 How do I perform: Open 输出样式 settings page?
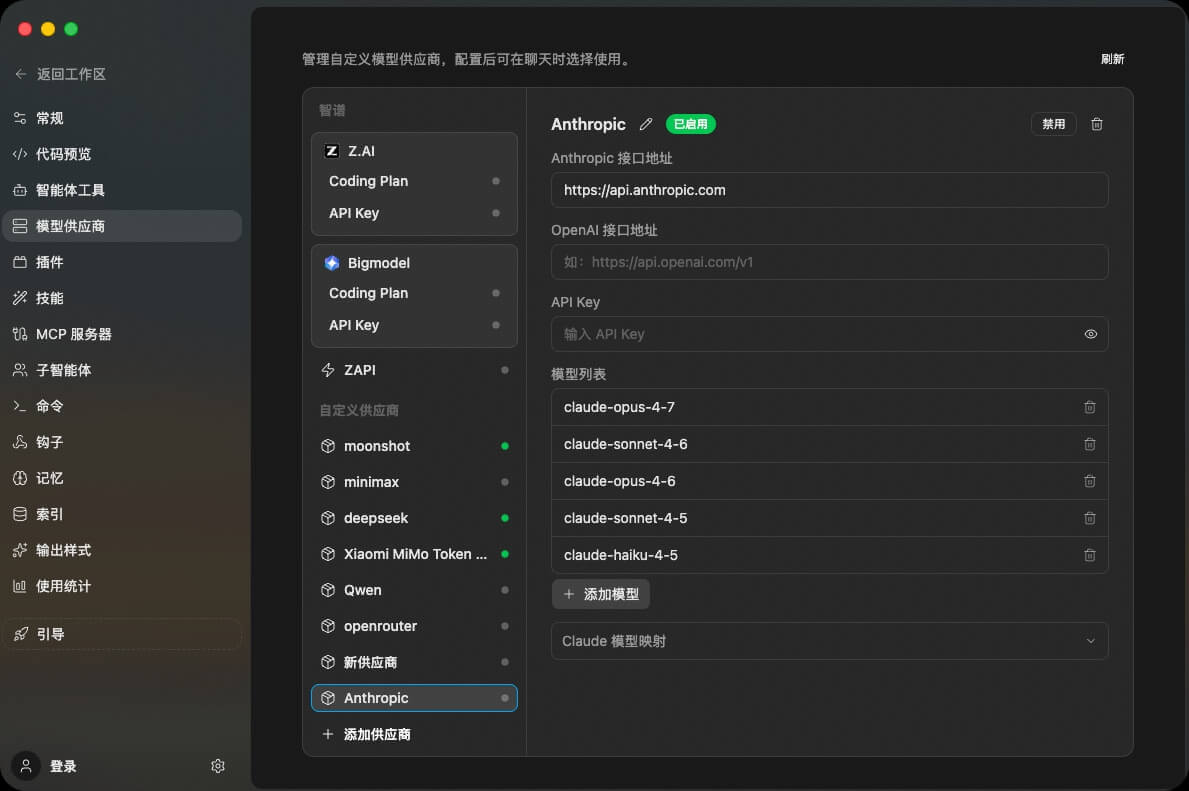tap(122, 551)
